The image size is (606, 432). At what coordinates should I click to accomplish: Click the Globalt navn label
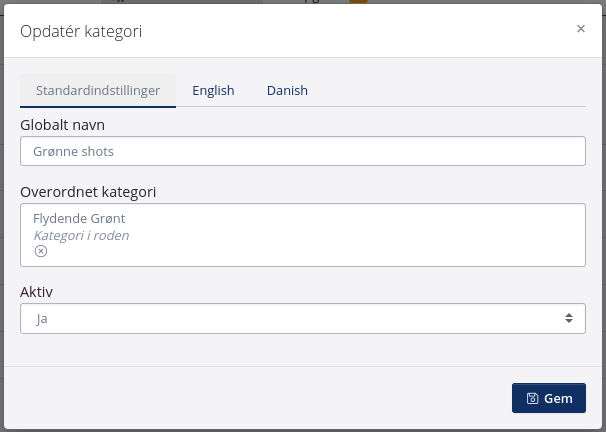click(x=62, y=125)
